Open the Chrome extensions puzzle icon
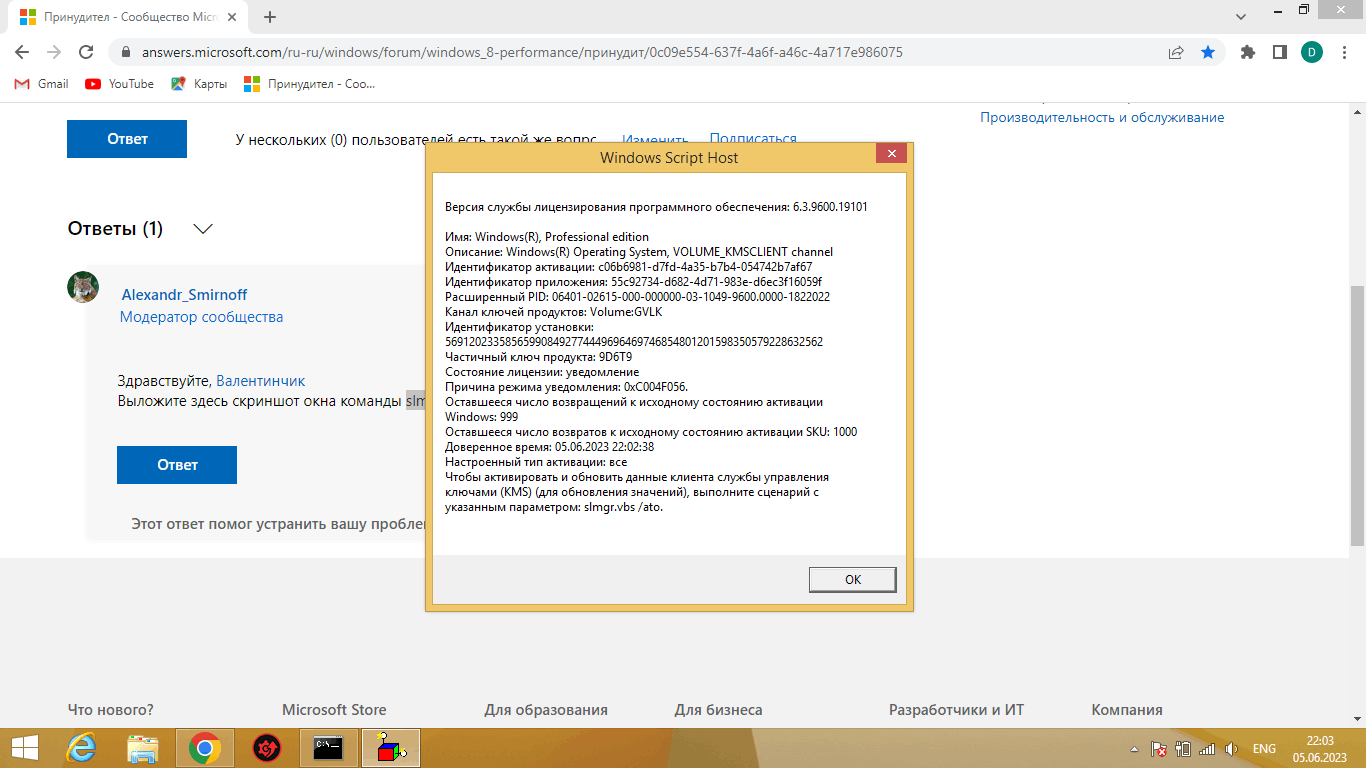 [x=1247, y=52]
